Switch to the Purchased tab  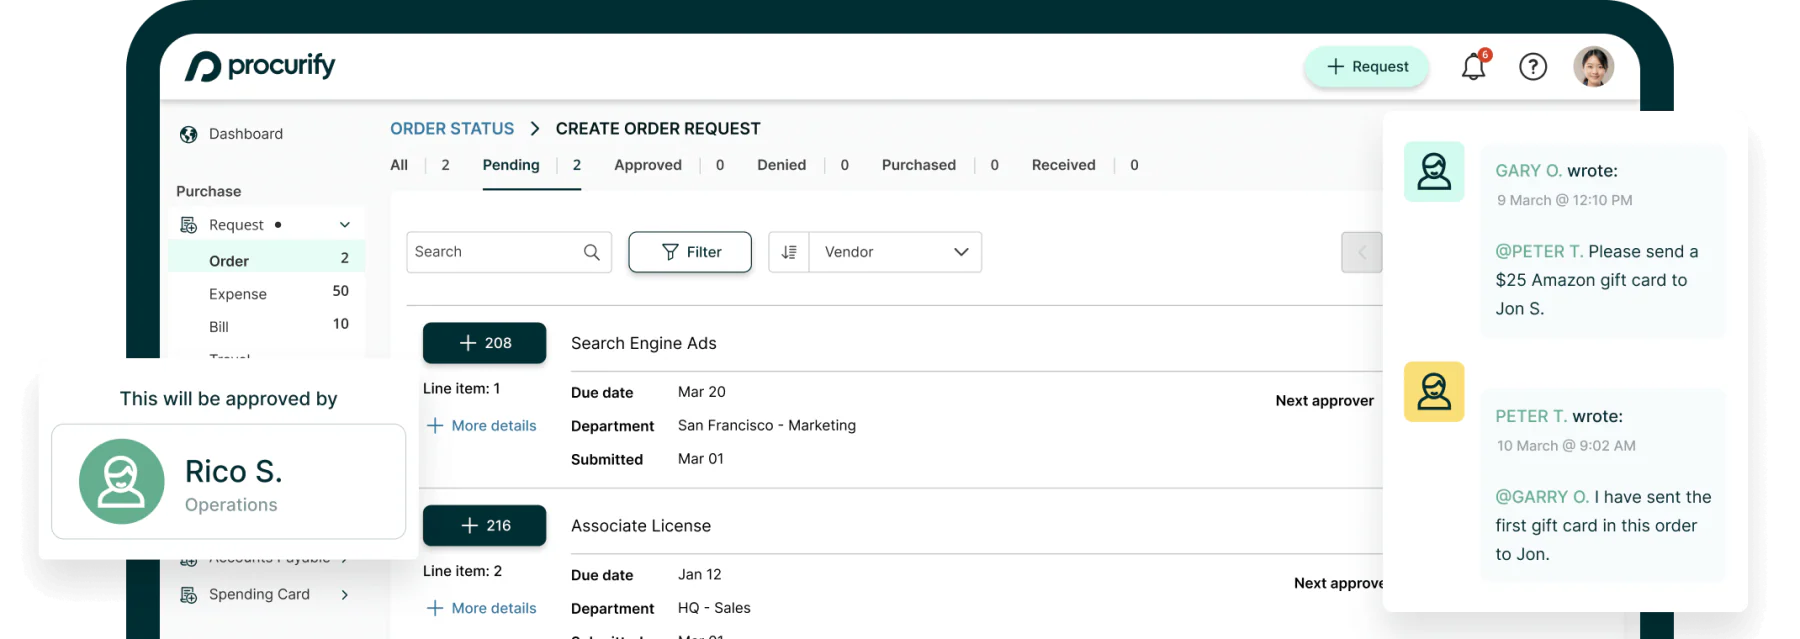tap(919, 165)
